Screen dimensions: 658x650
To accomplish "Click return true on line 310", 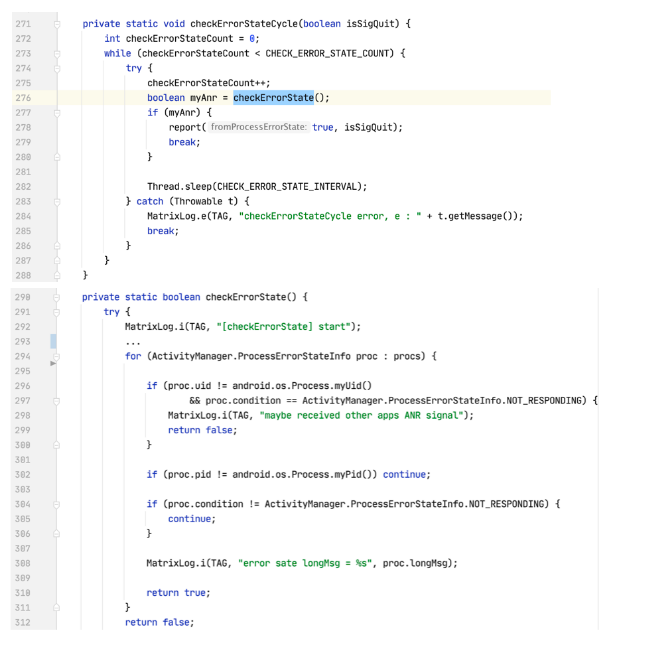I will (176, 593).
